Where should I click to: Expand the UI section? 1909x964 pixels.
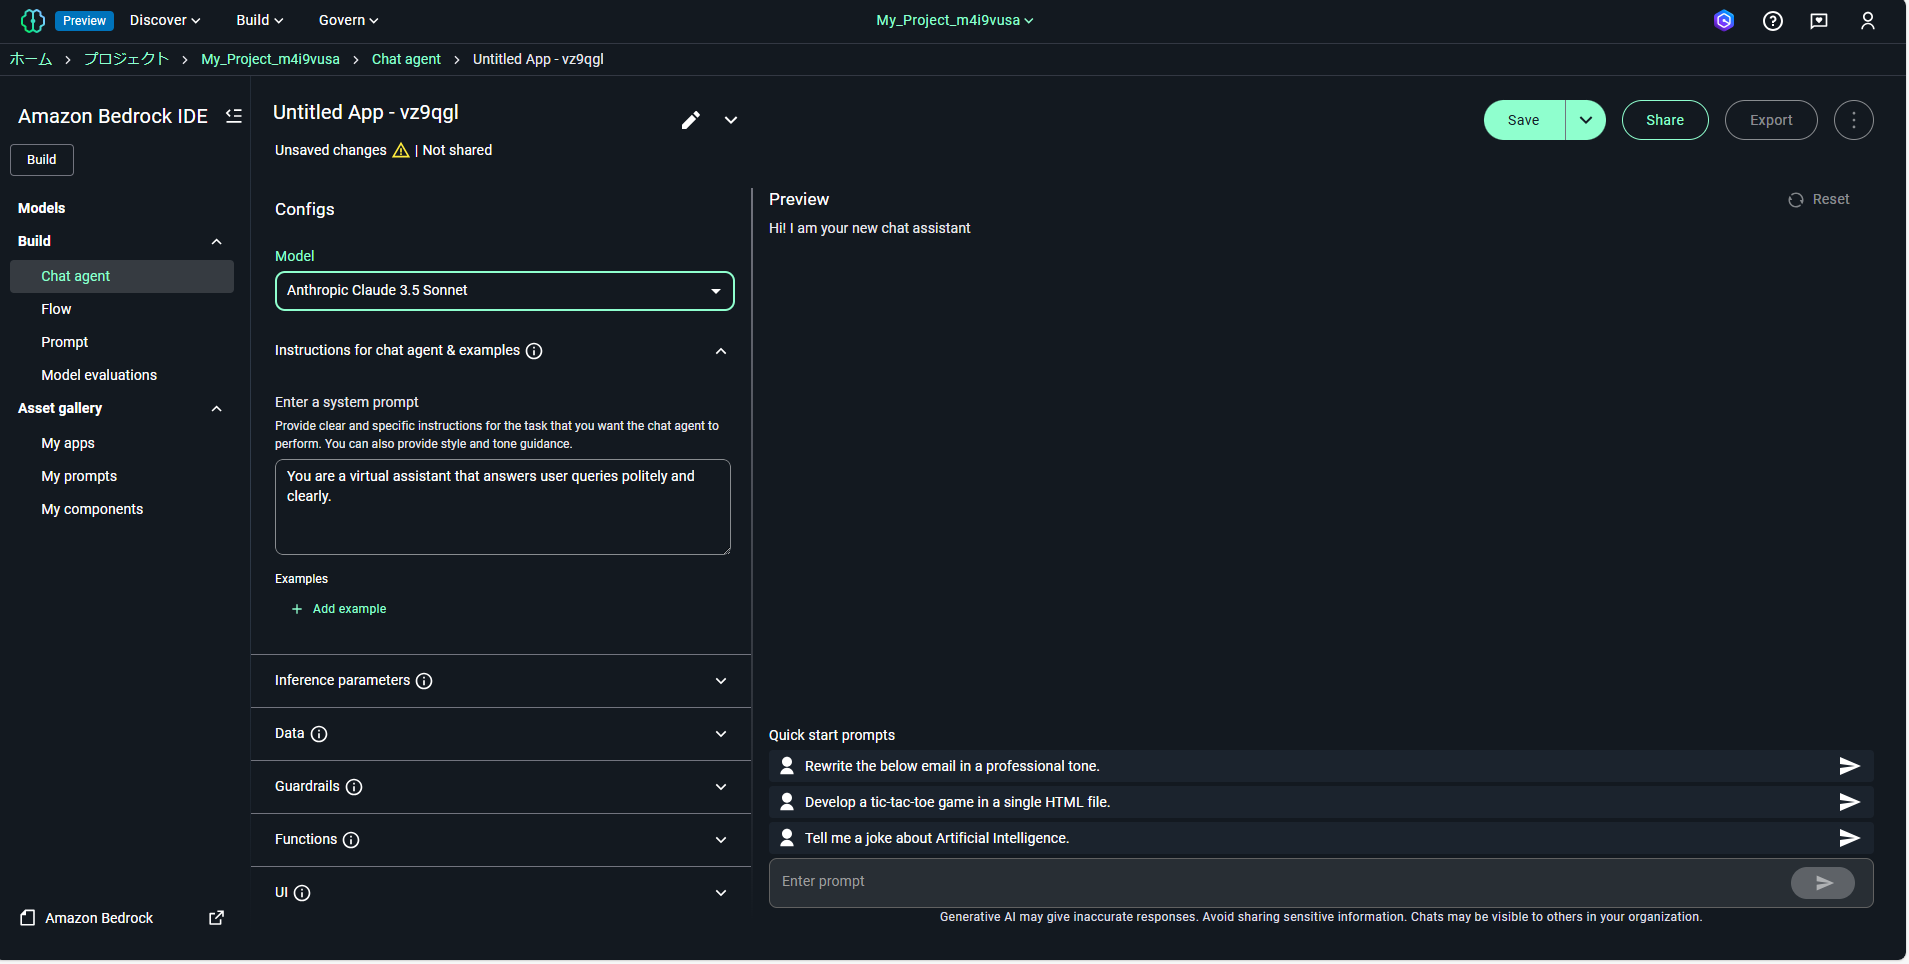click(721, 893)
